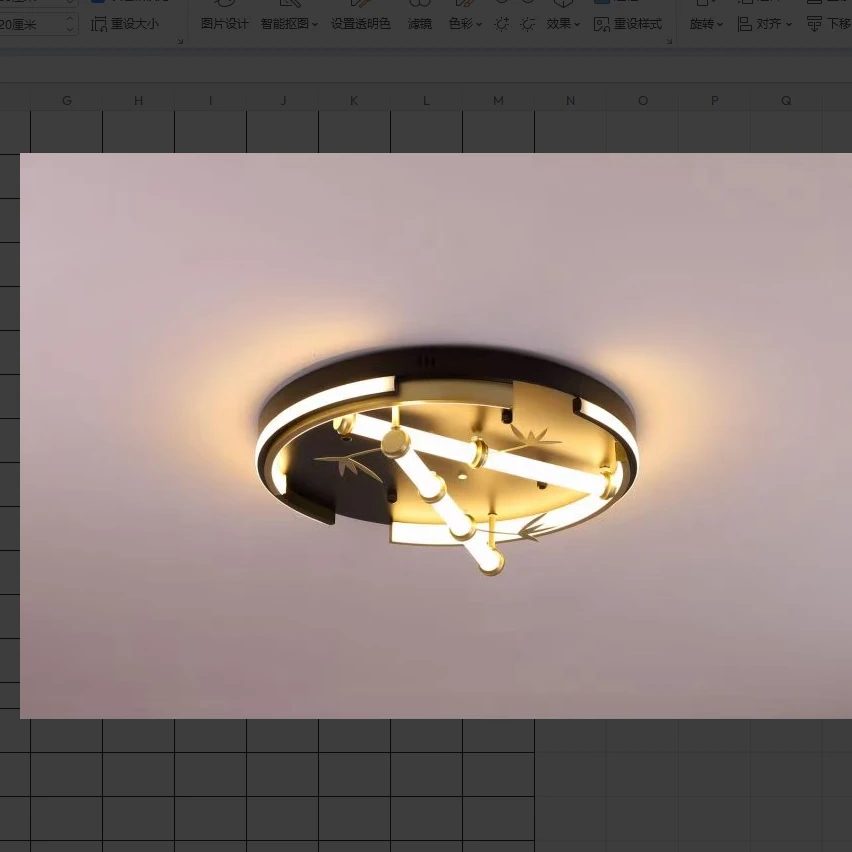Expand the 智能抠图 dropdown
This screenshot has width=852, height=852.
coord(289,24)
